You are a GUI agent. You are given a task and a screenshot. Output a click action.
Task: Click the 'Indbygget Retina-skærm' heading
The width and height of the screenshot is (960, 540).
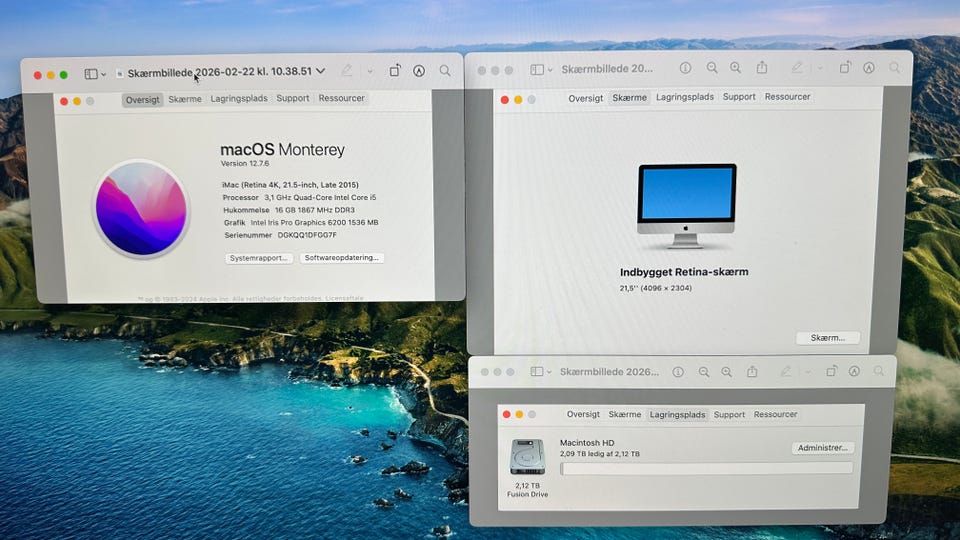coord(684,272)
